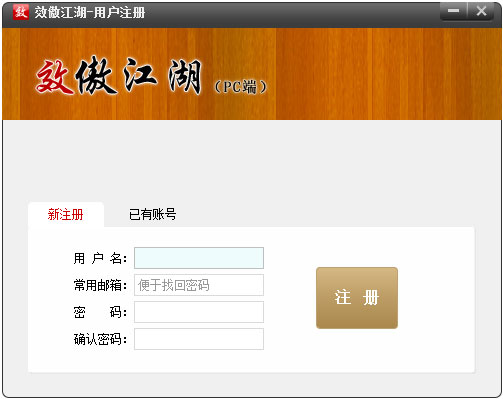
Task: Focus the 用户名 input field
Action: [199, 258]
